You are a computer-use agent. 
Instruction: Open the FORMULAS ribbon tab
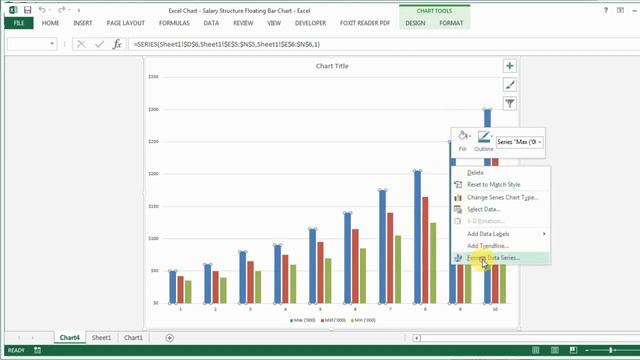(174, 23)
